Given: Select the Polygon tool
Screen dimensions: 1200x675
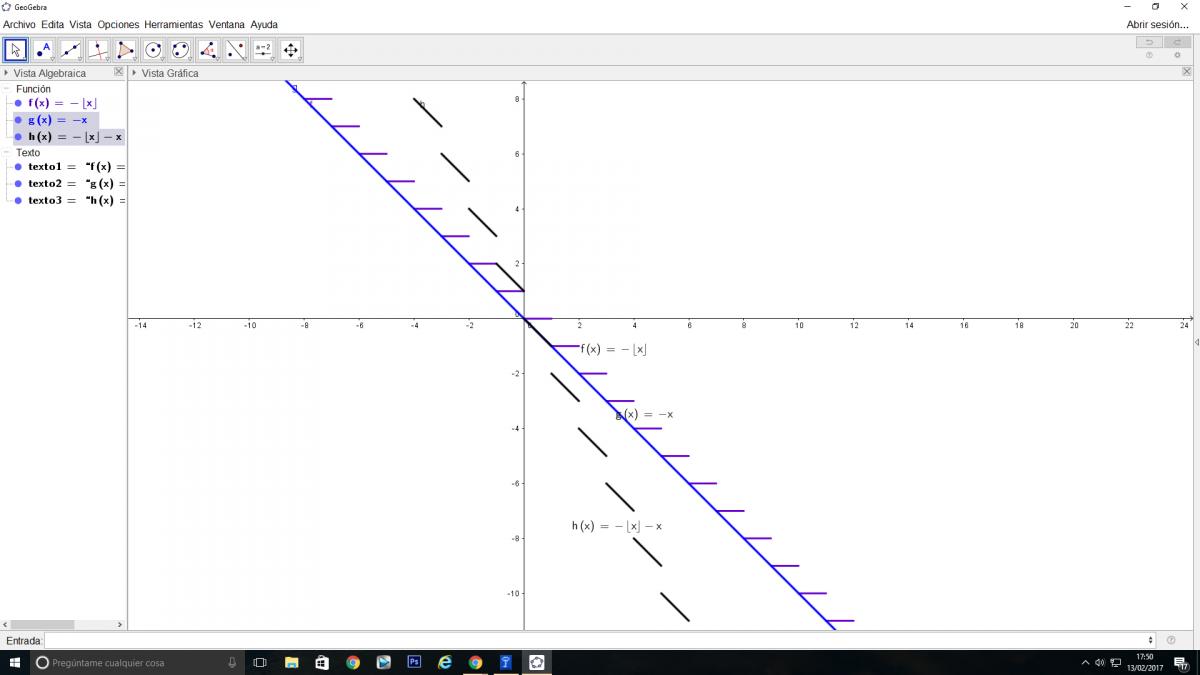Looking at the screenshot, I should (x=125, y=50).
